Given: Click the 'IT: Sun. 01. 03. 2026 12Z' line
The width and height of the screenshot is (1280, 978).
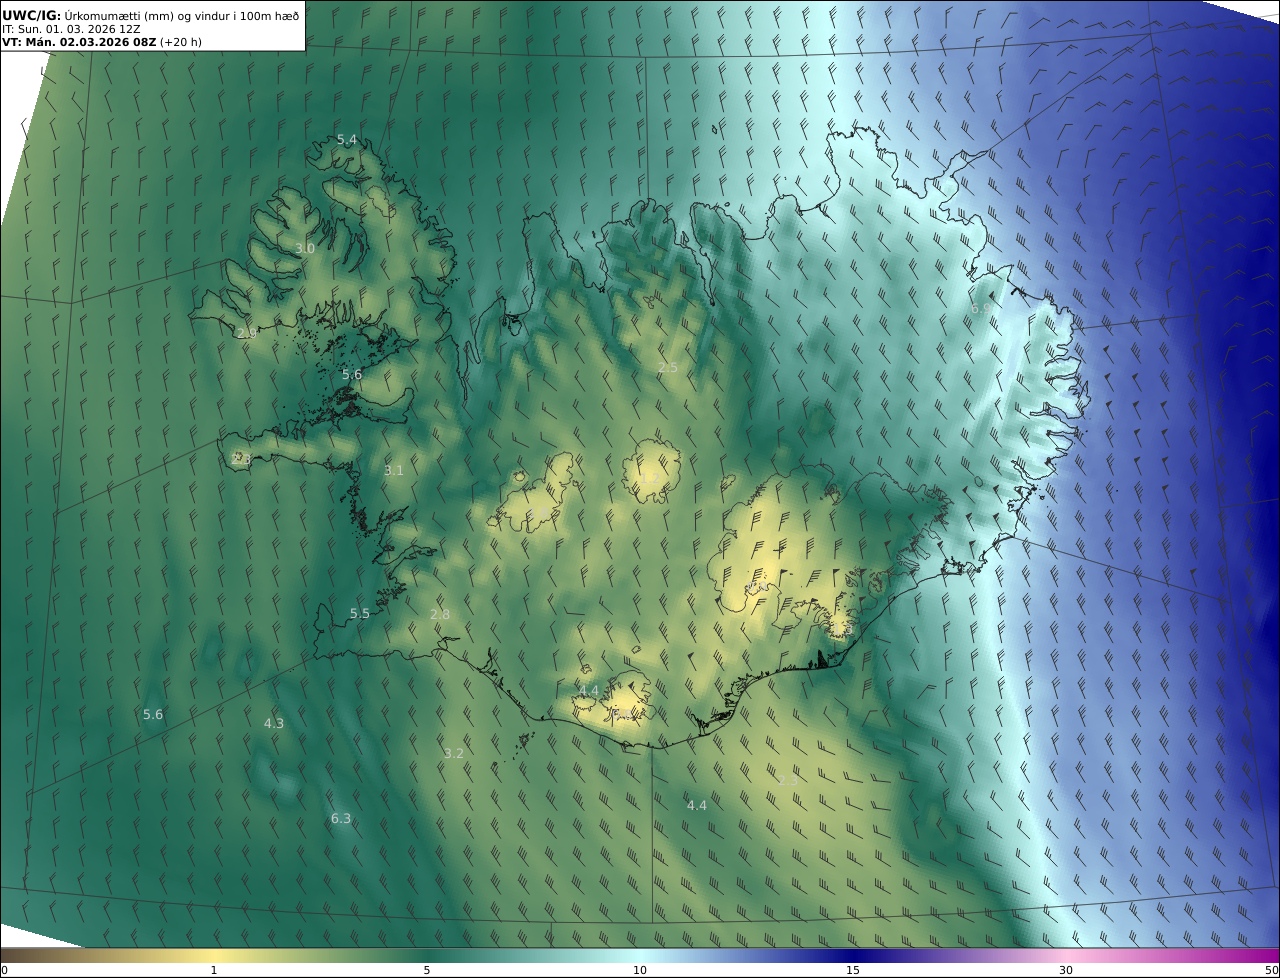Looking at the screenshot, I should [69, 29].
